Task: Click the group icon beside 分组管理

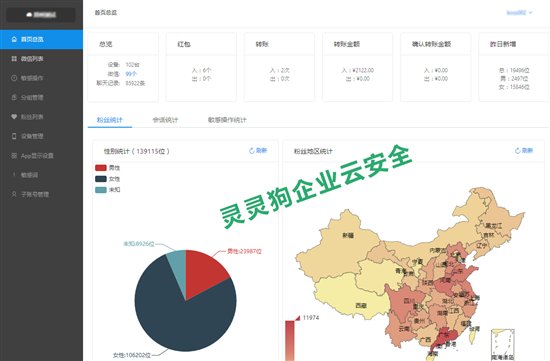Action: tap(14, 97)
